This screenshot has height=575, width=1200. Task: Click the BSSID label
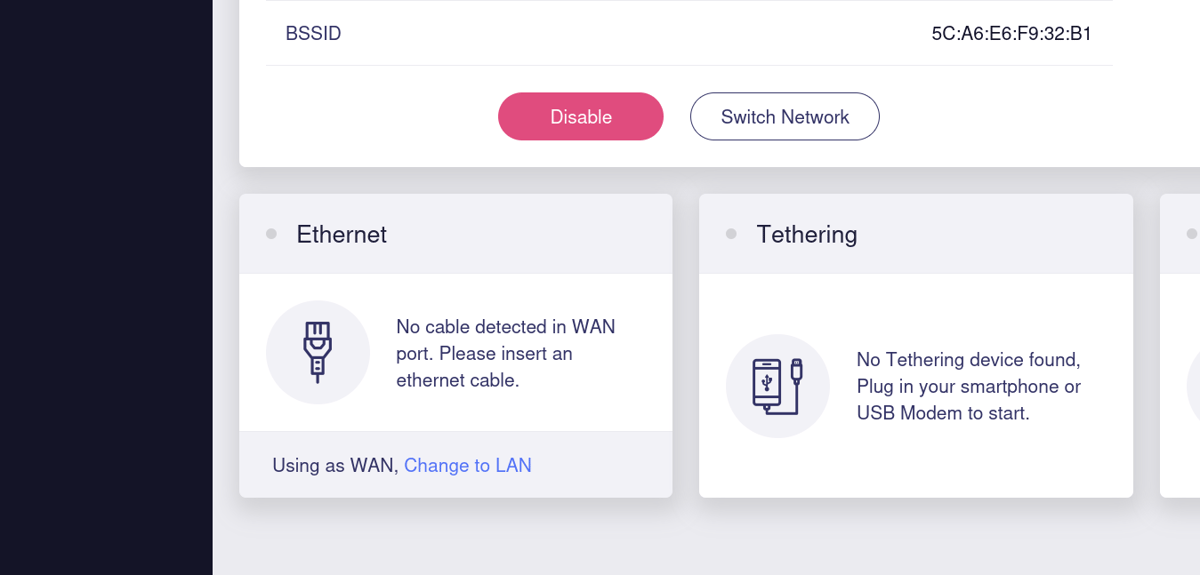click(x=313, y=34)
